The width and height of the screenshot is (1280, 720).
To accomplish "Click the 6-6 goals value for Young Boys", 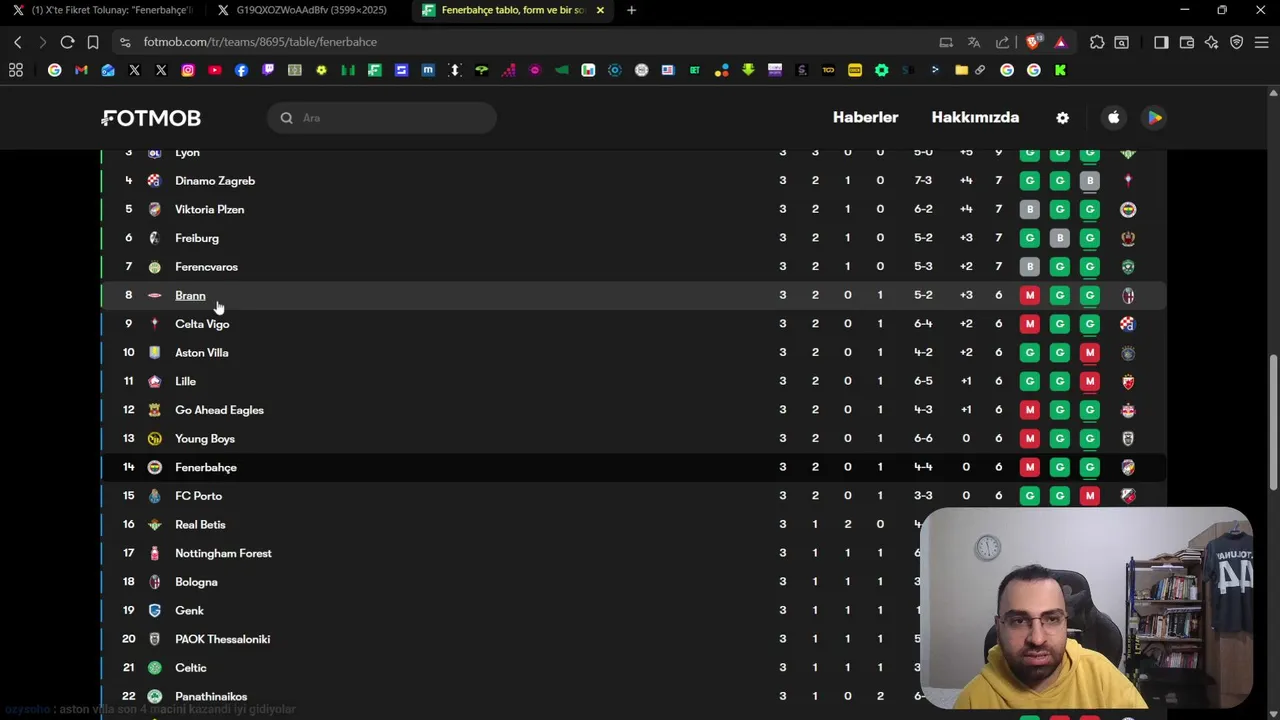I will coord(923,439).
